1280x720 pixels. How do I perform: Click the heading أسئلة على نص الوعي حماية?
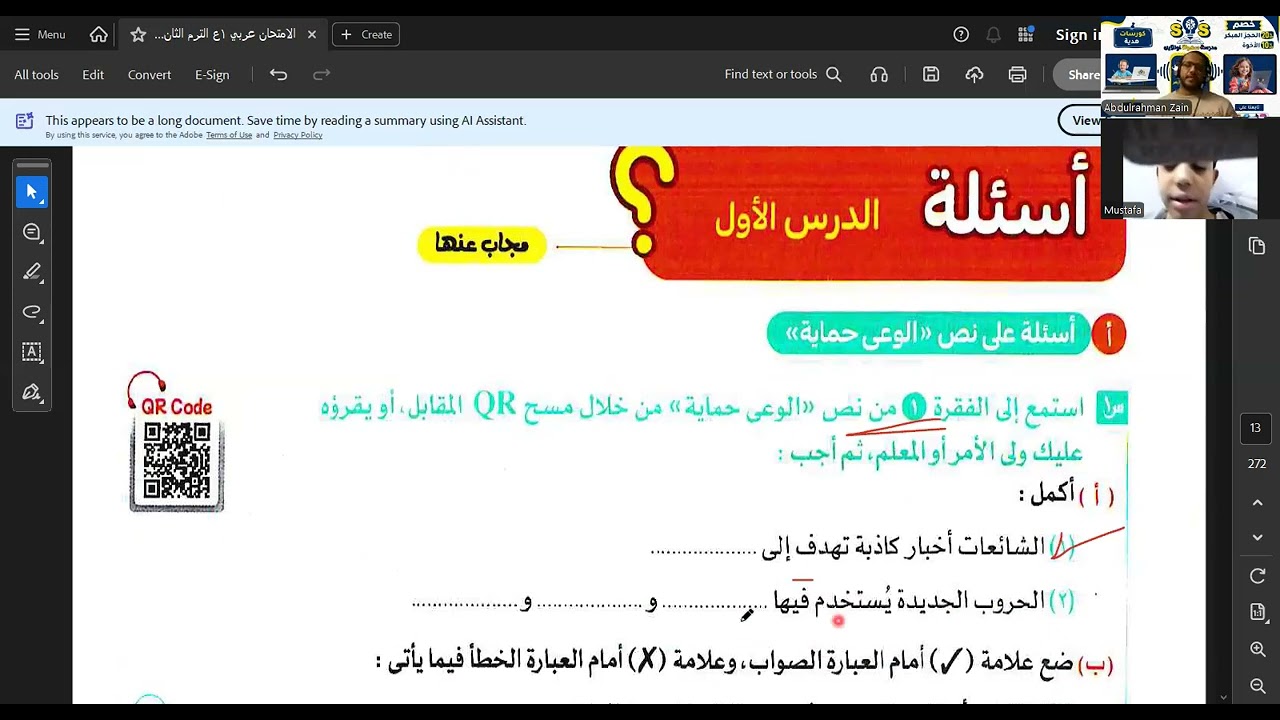[929, 334]
